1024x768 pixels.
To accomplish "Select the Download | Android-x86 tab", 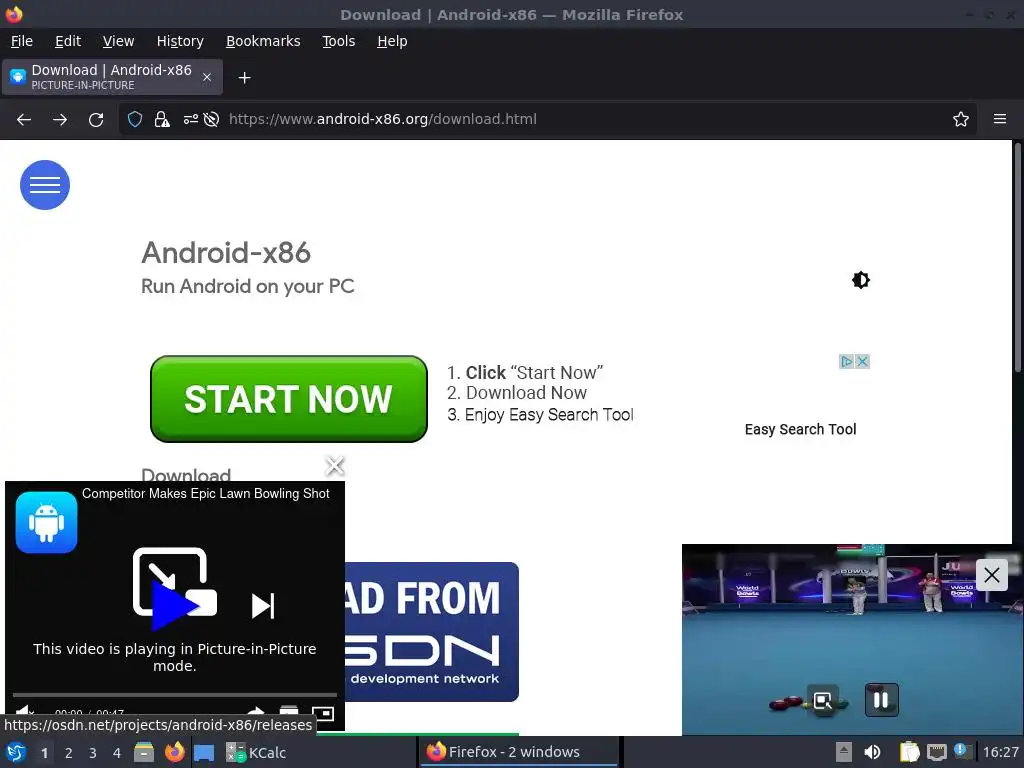I will (112, 77).
